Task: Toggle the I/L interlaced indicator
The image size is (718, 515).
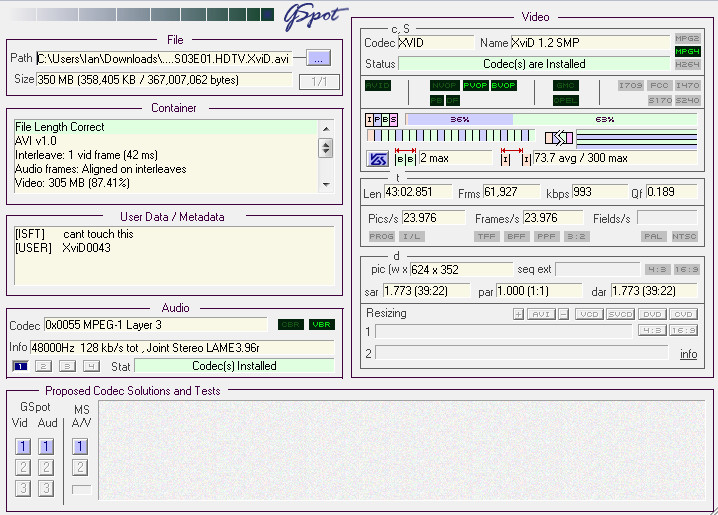Action: pyautogui.click(x=412, y=237)
